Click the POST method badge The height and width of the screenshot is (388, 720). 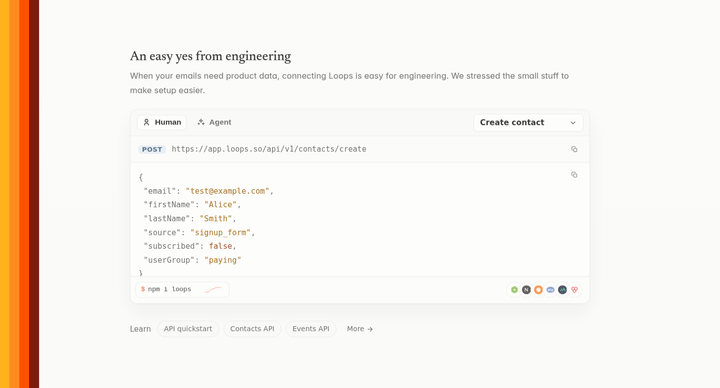152,149
